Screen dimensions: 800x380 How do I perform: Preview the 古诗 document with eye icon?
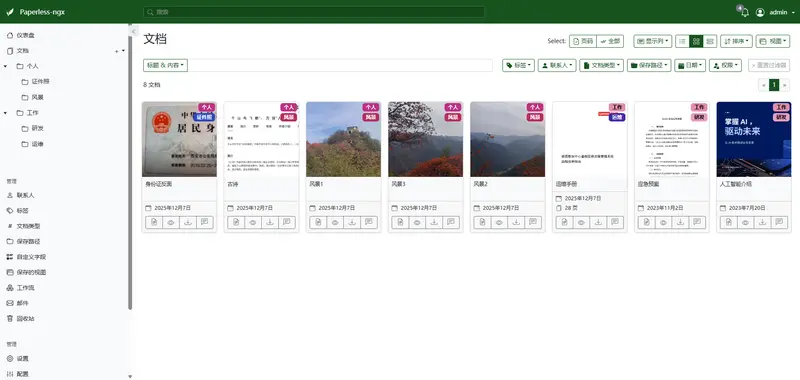point(253,222)
